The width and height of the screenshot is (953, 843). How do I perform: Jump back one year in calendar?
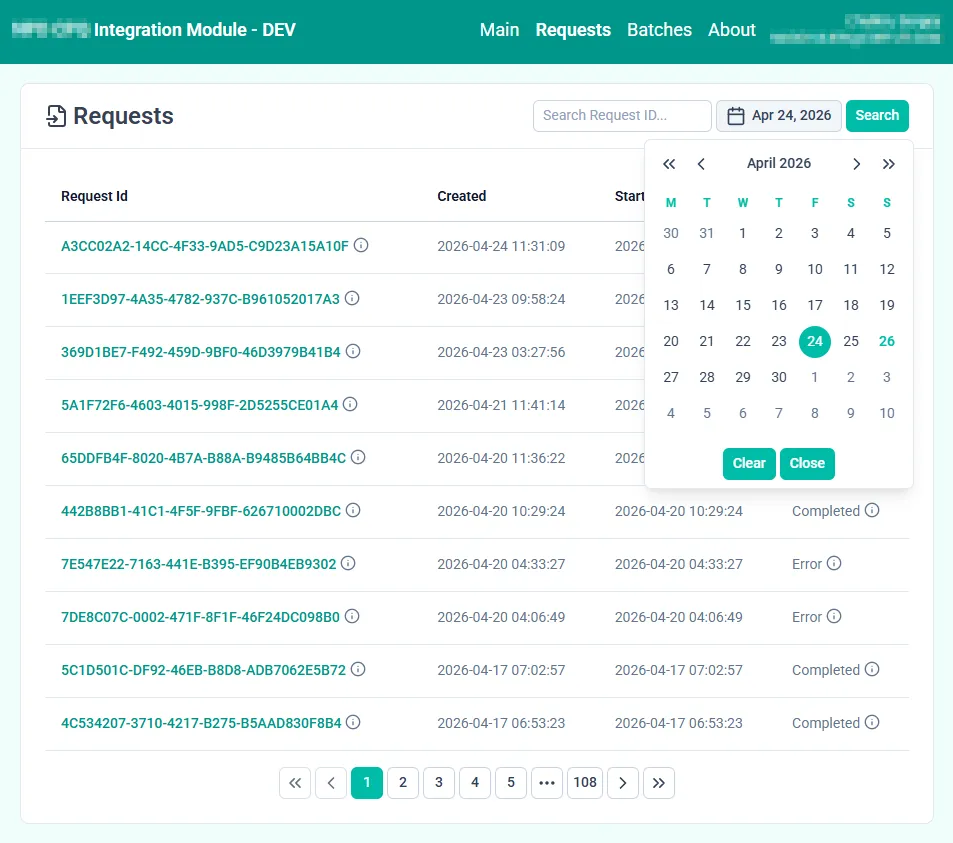coord(670,164)
